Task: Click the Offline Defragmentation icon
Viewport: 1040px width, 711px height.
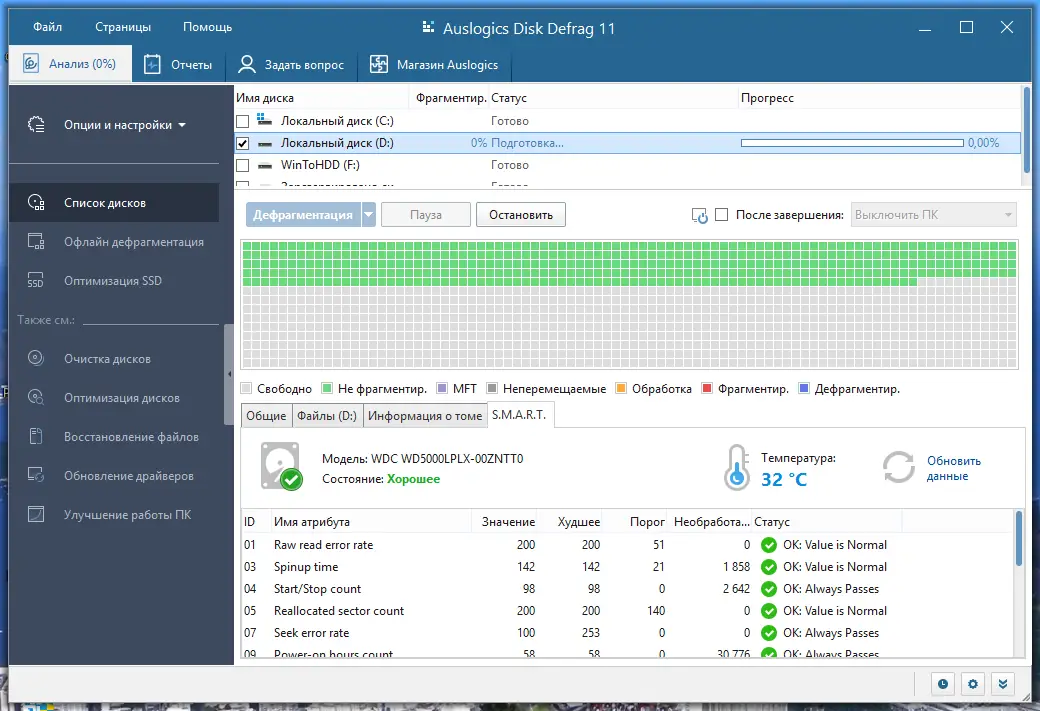Action: pyautogui.click(x=36, y=242)
